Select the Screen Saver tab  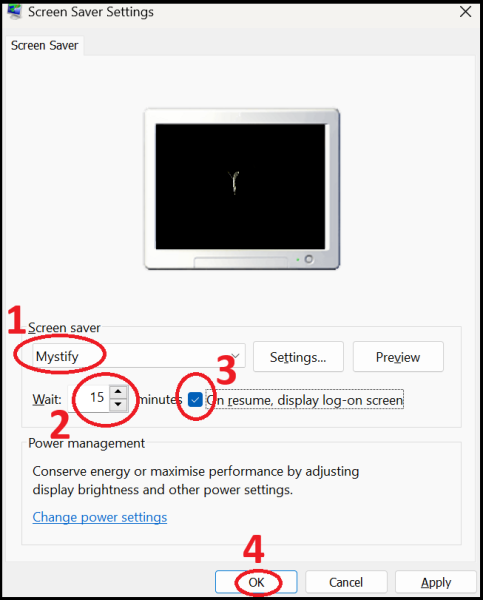click(x=44, y=46)
